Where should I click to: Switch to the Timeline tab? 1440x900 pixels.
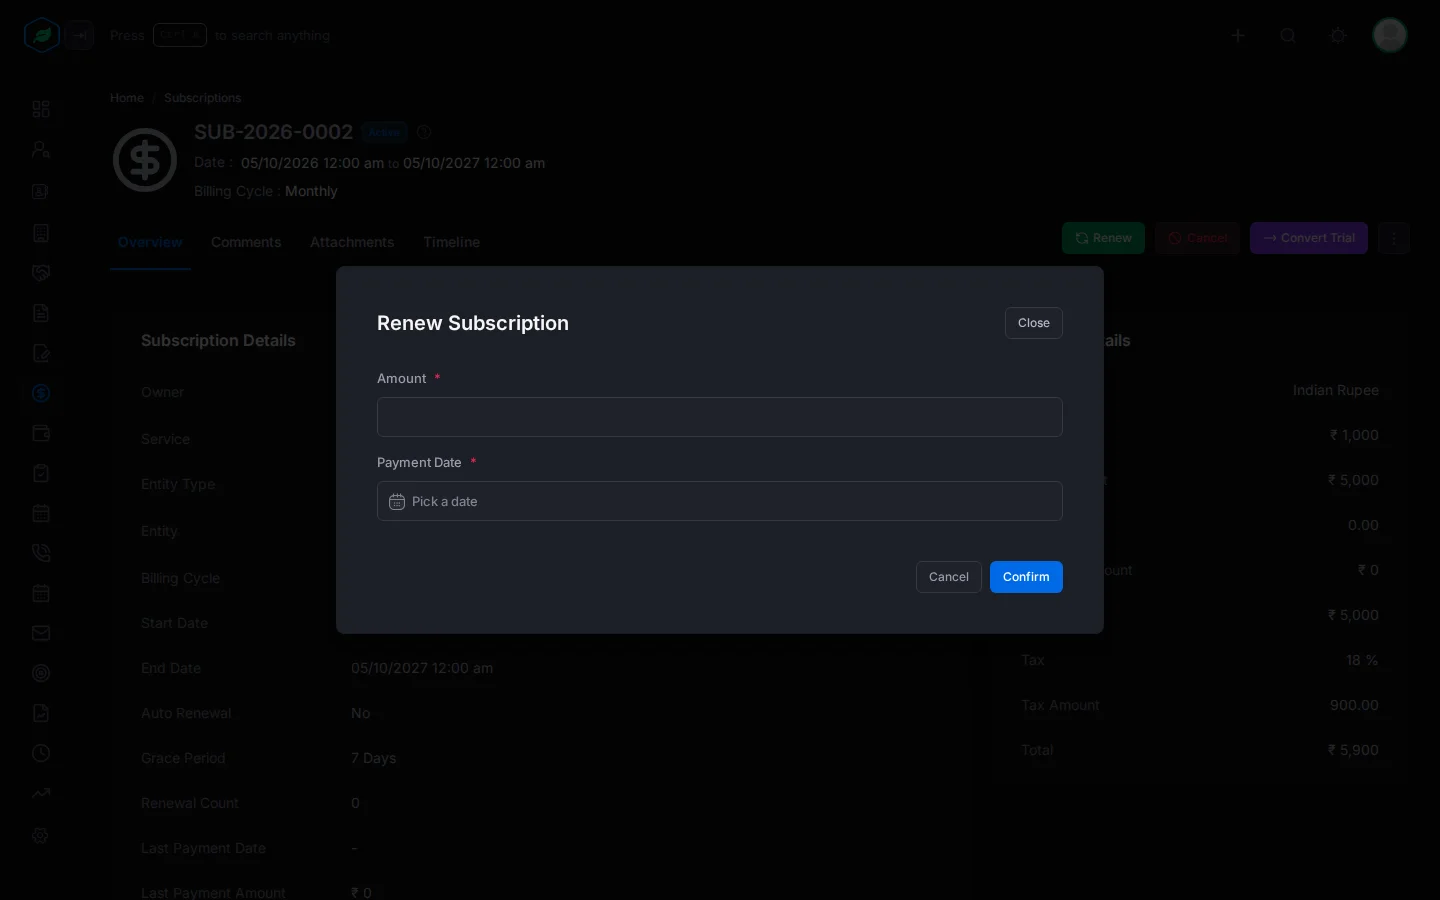click(x=451, y=242)
